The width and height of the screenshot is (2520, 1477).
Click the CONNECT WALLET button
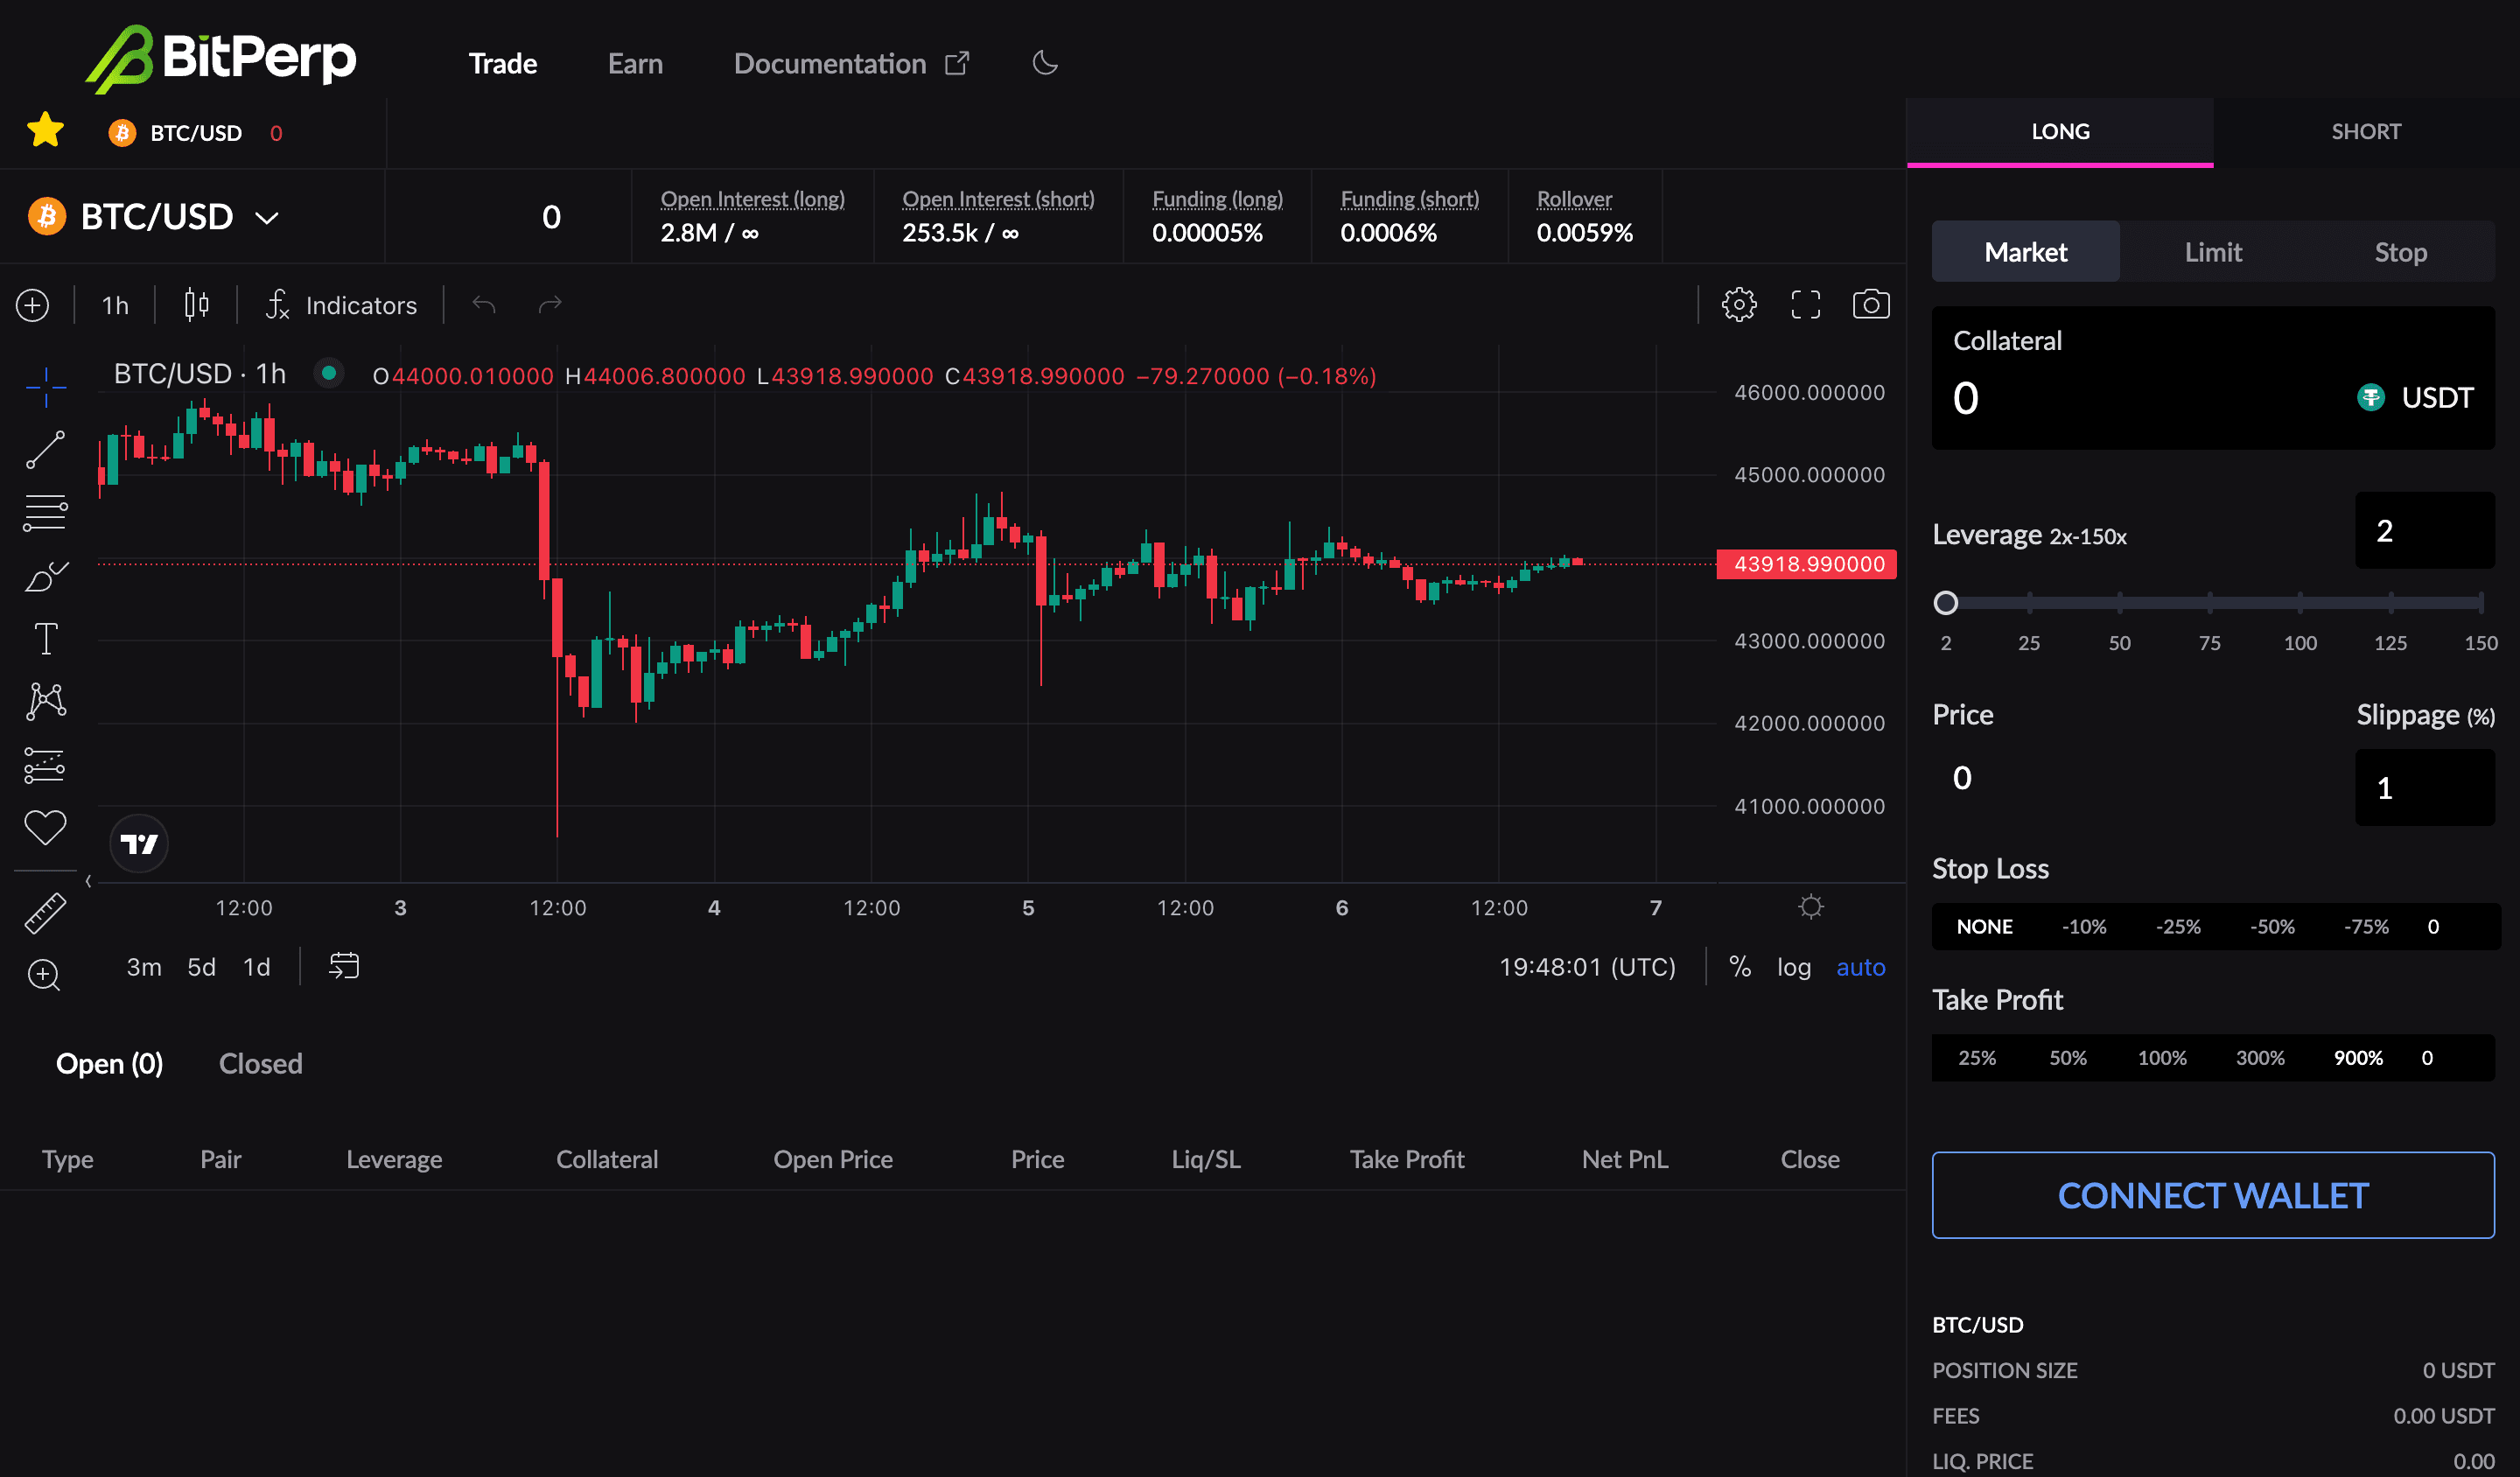(x=2213, y=1195)
